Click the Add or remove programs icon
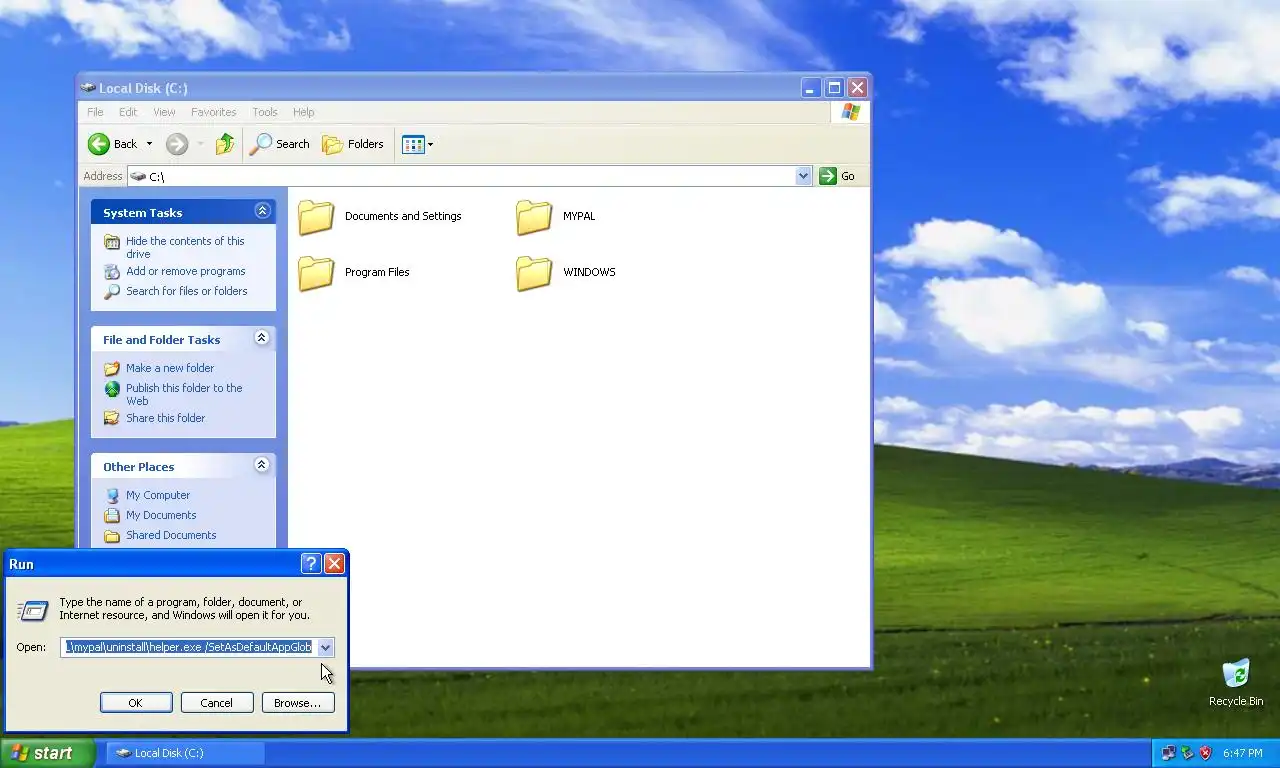 click(x=112, y=271)
